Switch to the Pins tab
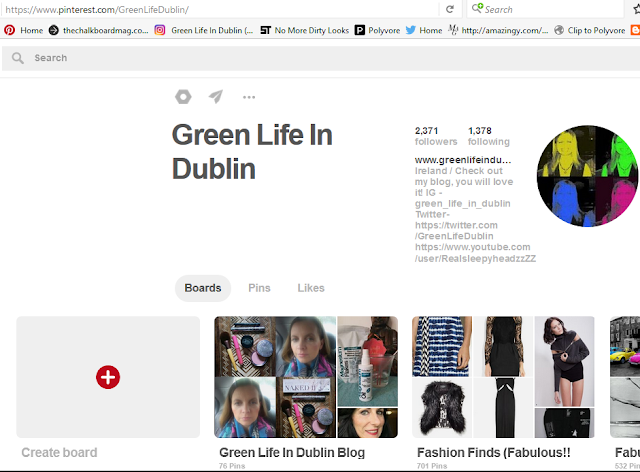The width and height of the screenshot is (640, 472). (259, 288)
